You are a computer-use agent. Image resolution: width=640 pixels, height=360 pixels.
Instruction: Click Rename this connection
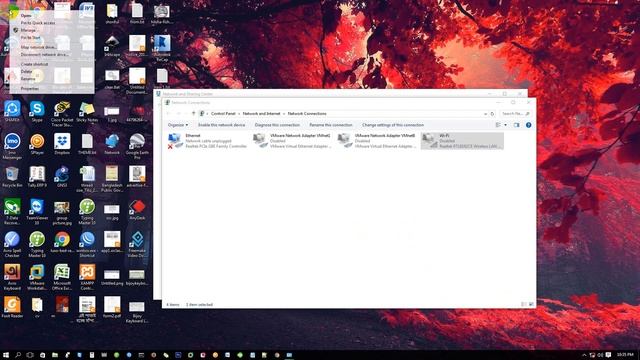tap(331, 125)
